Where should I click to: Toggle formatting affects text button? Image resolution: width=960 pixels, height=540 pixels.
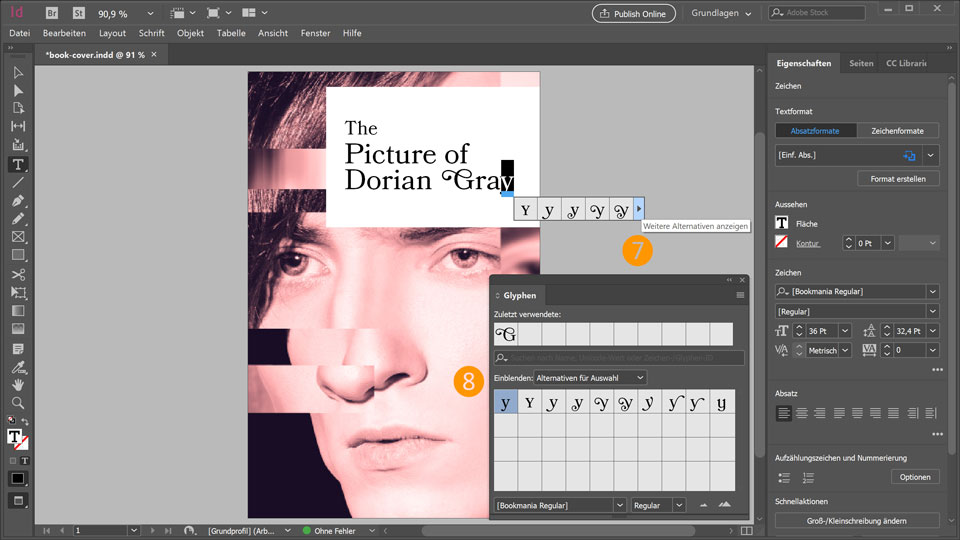[24, 460]
